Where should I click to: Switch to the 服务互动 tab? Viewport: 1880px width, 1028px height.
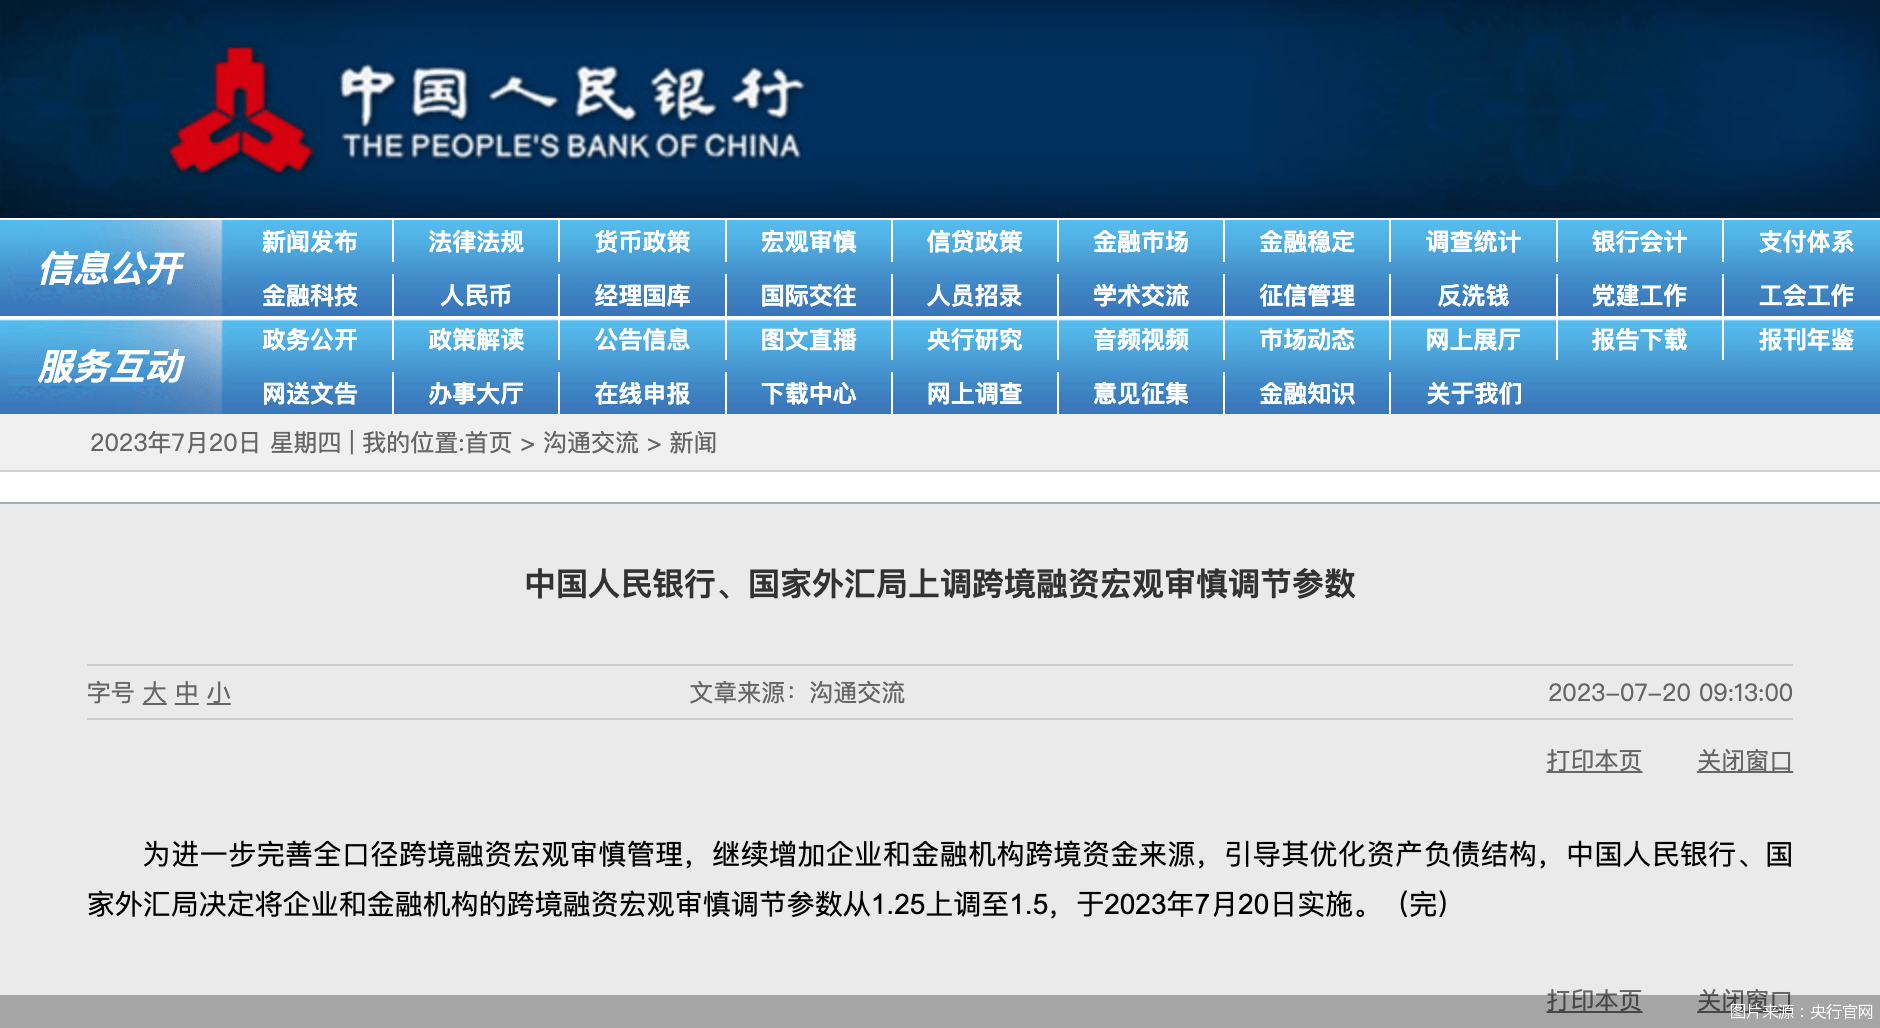(110, 367)
